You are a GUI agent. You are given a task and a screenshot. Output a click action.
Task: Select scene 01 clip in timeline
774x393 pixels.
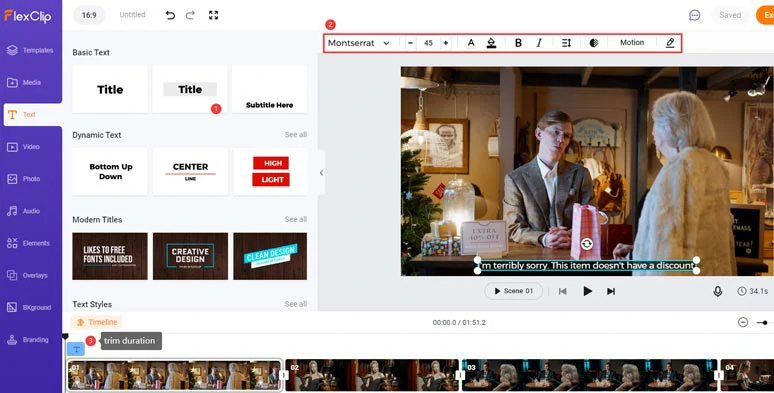click(174, 375)
